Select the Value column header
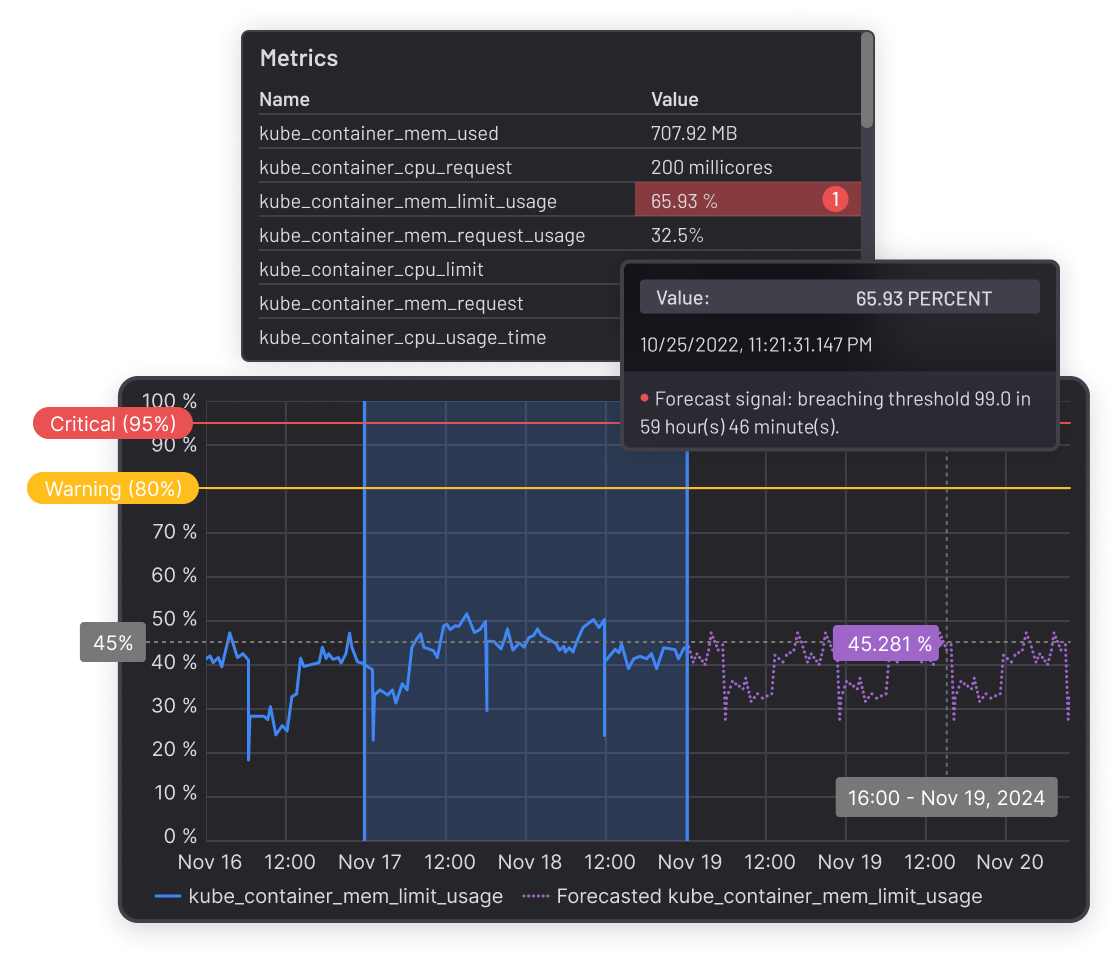 (673, 99)
